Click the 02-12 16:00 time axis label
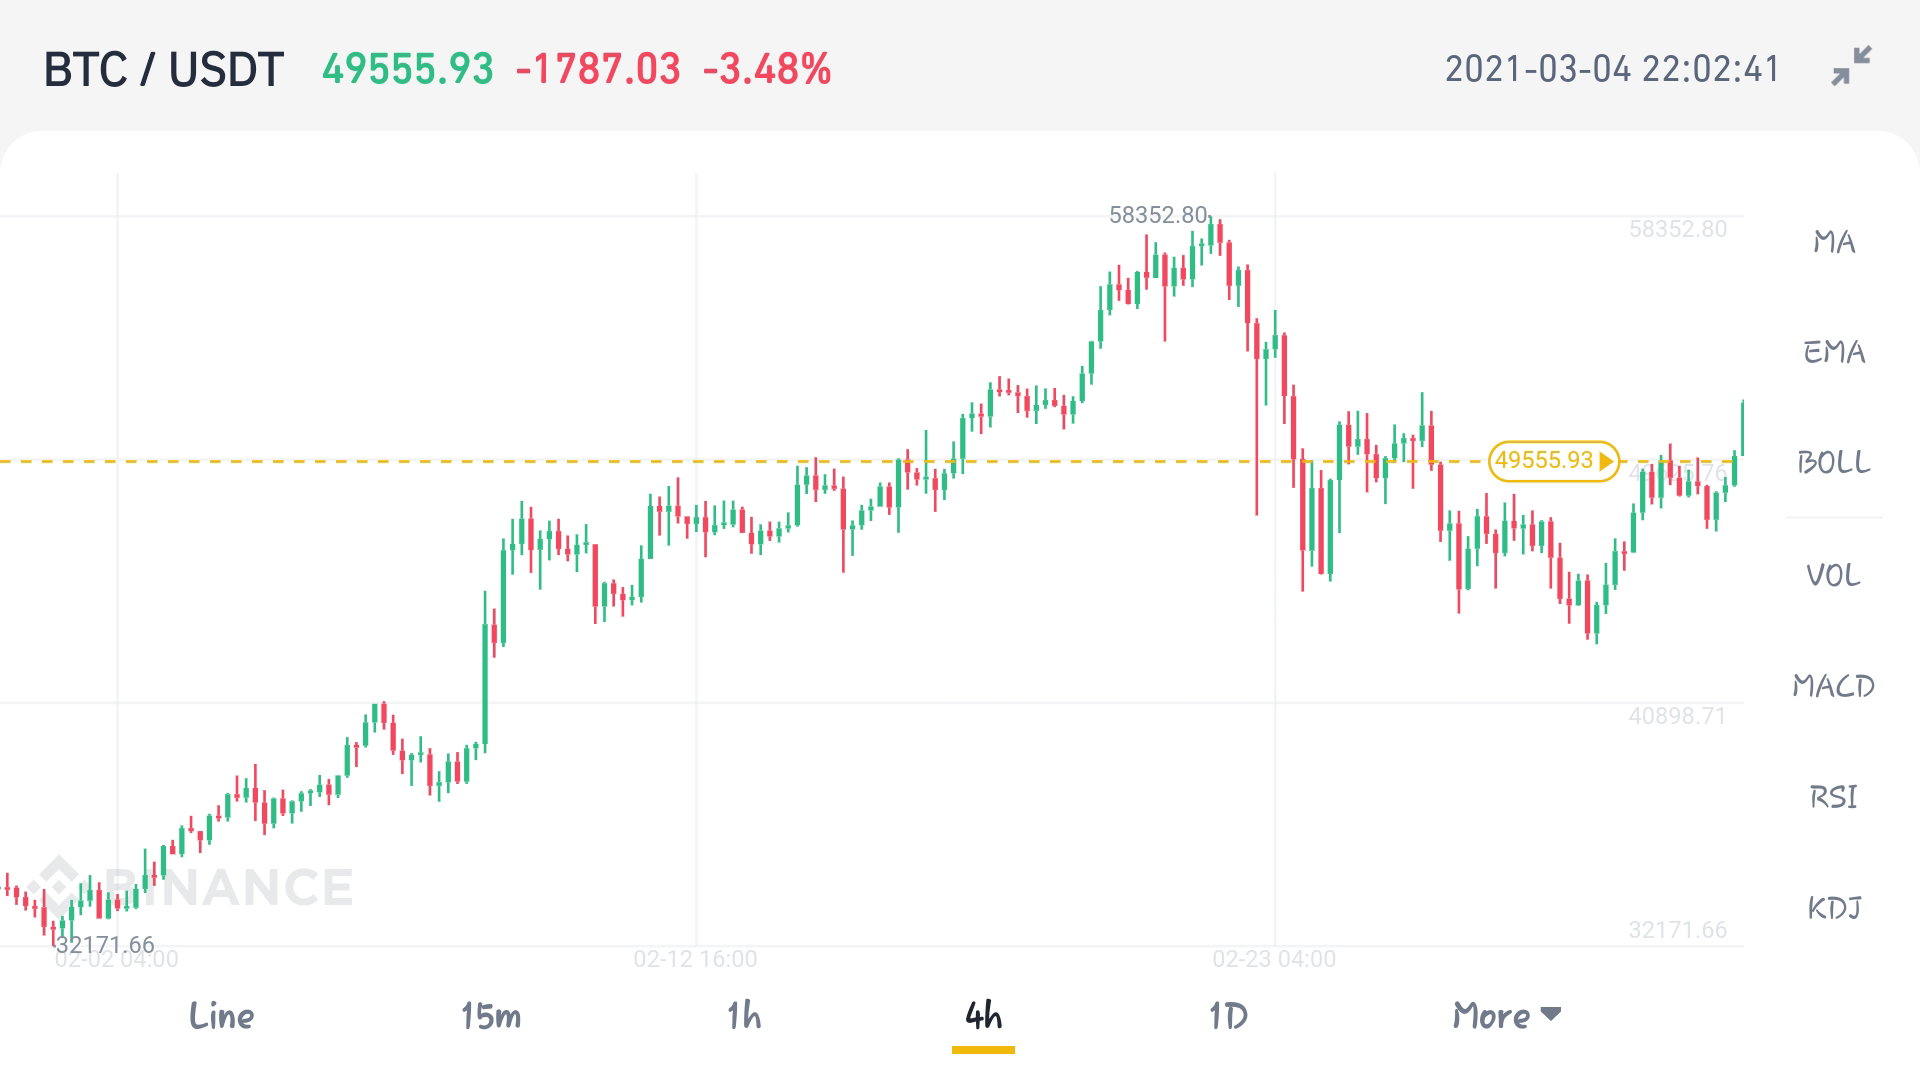The image size is (1920, 1080). [695, 959]
